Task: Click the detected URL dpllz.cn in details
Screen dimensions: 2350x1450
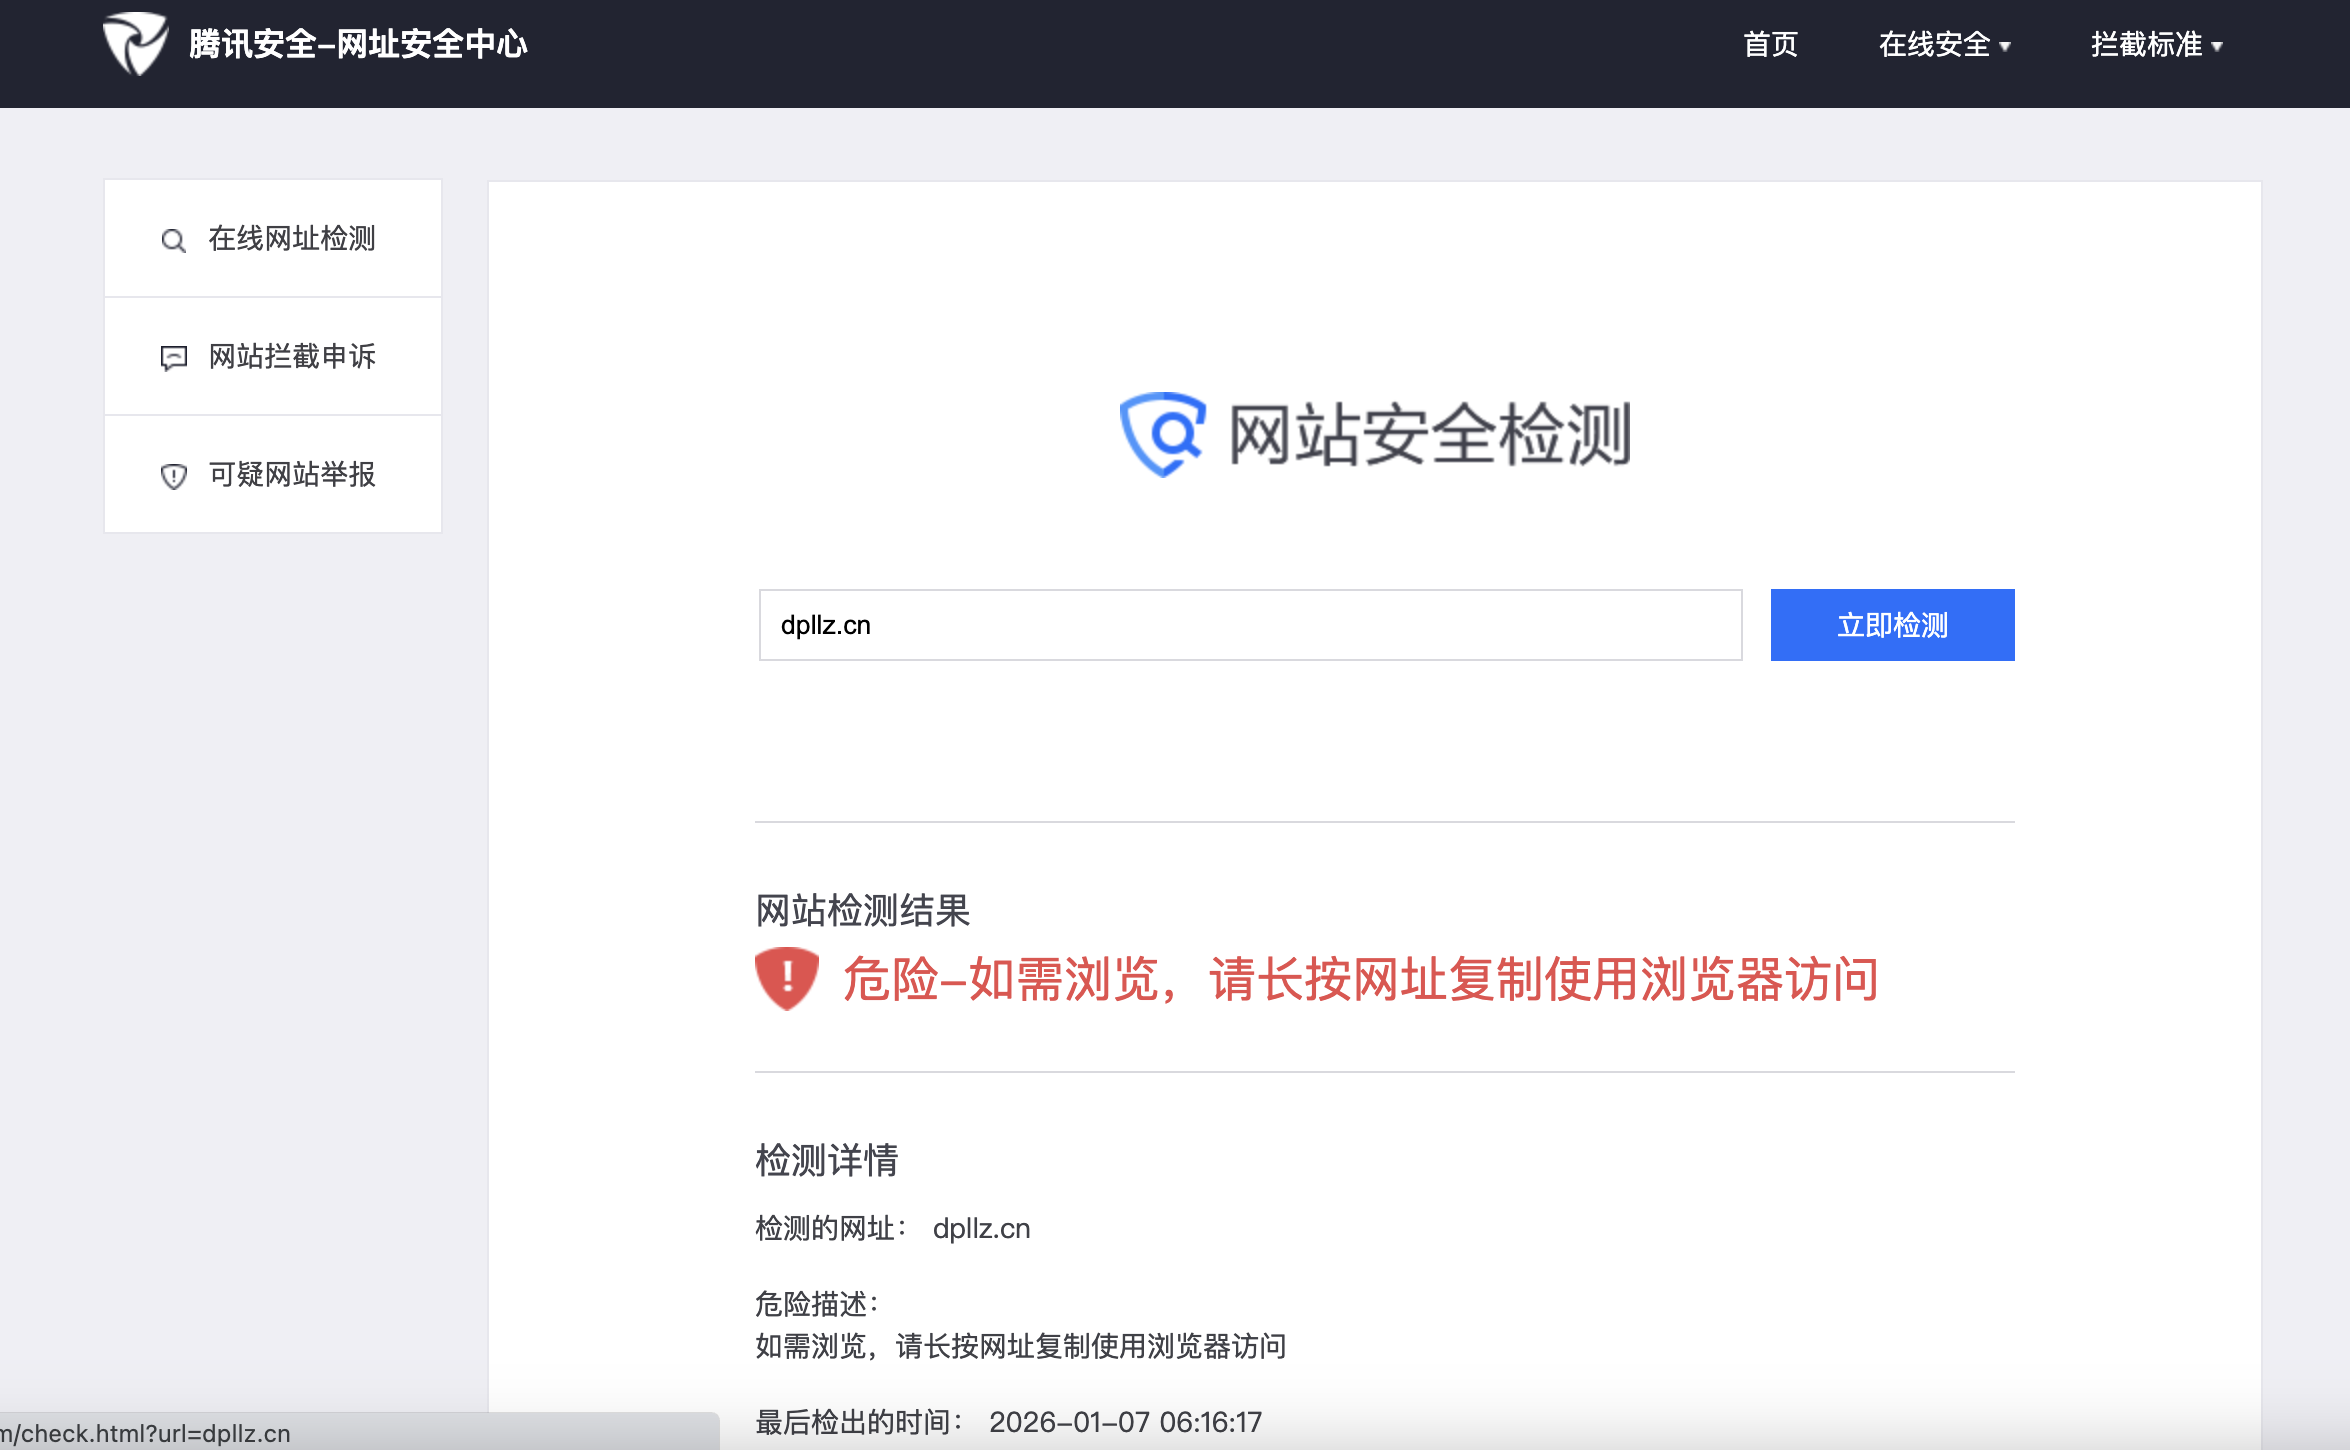Action: [x=981, y=1228]
